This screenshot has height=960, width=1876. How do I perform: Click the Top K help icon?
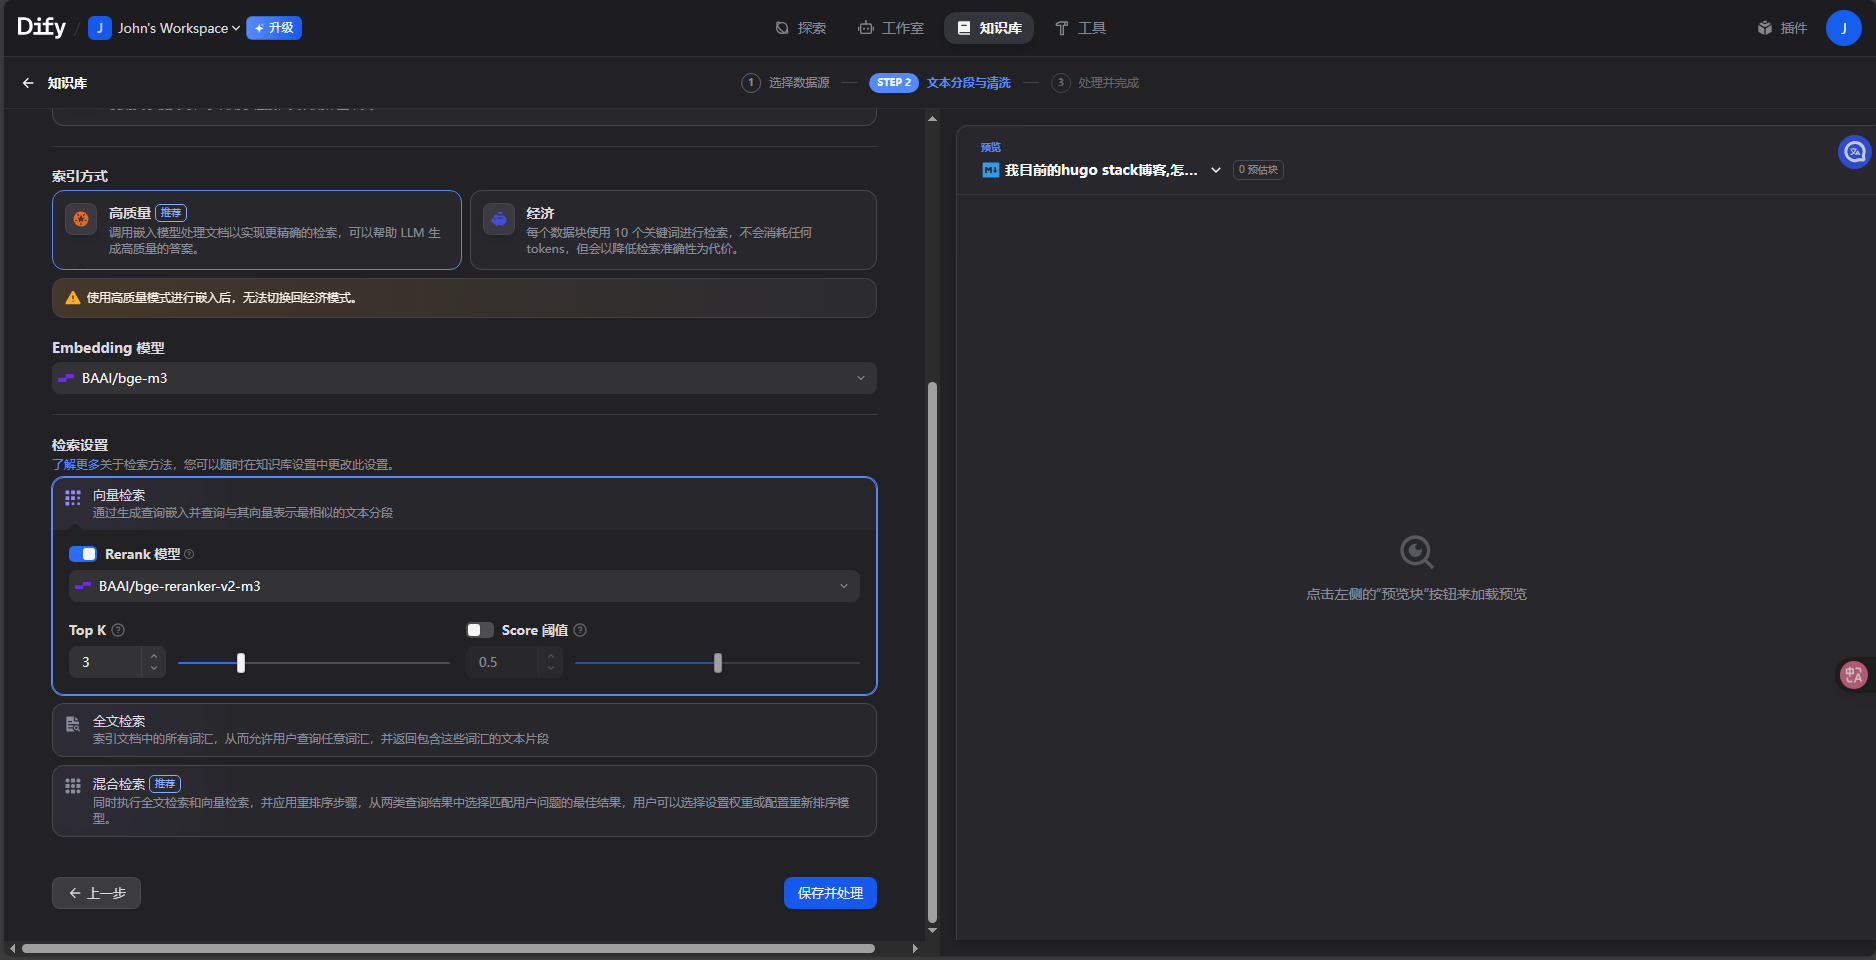tap(118, 630)
